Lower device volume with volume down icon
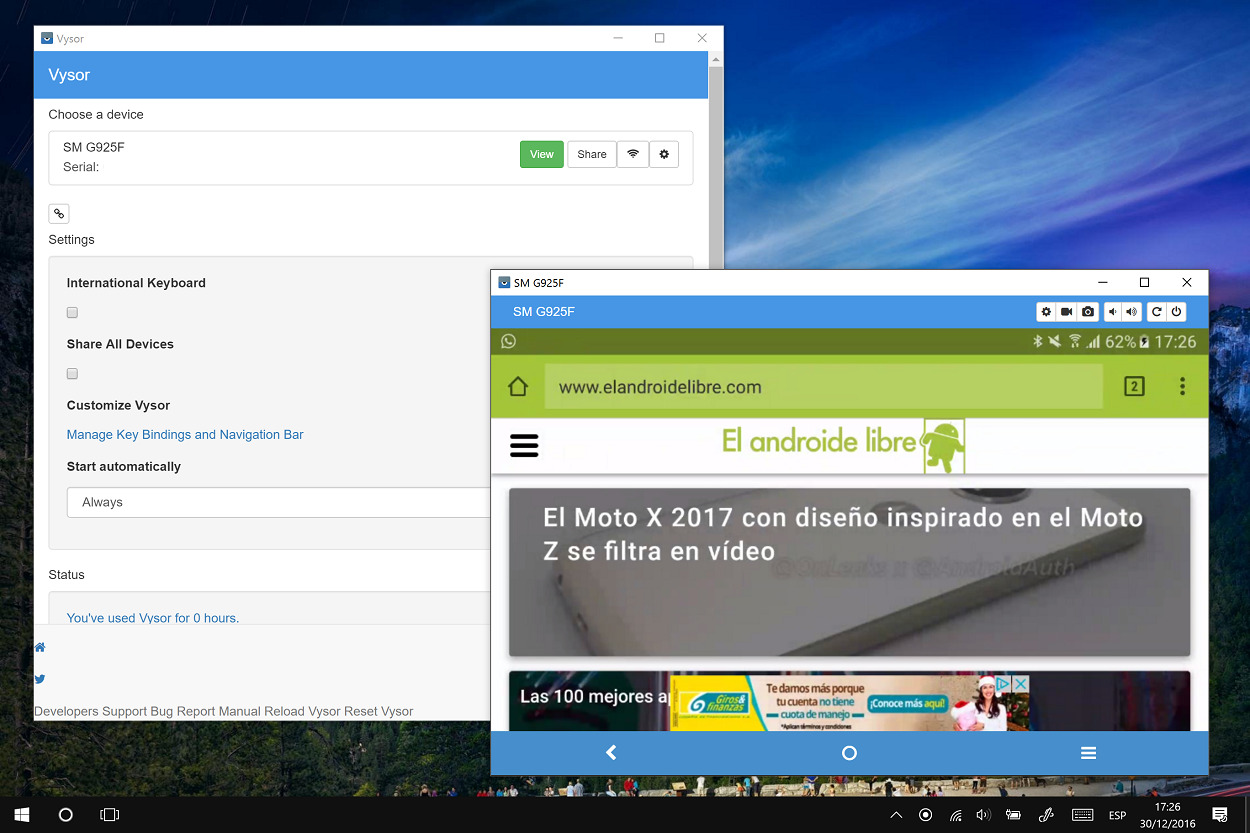The image size is (1250, 833). [1112, 312]
